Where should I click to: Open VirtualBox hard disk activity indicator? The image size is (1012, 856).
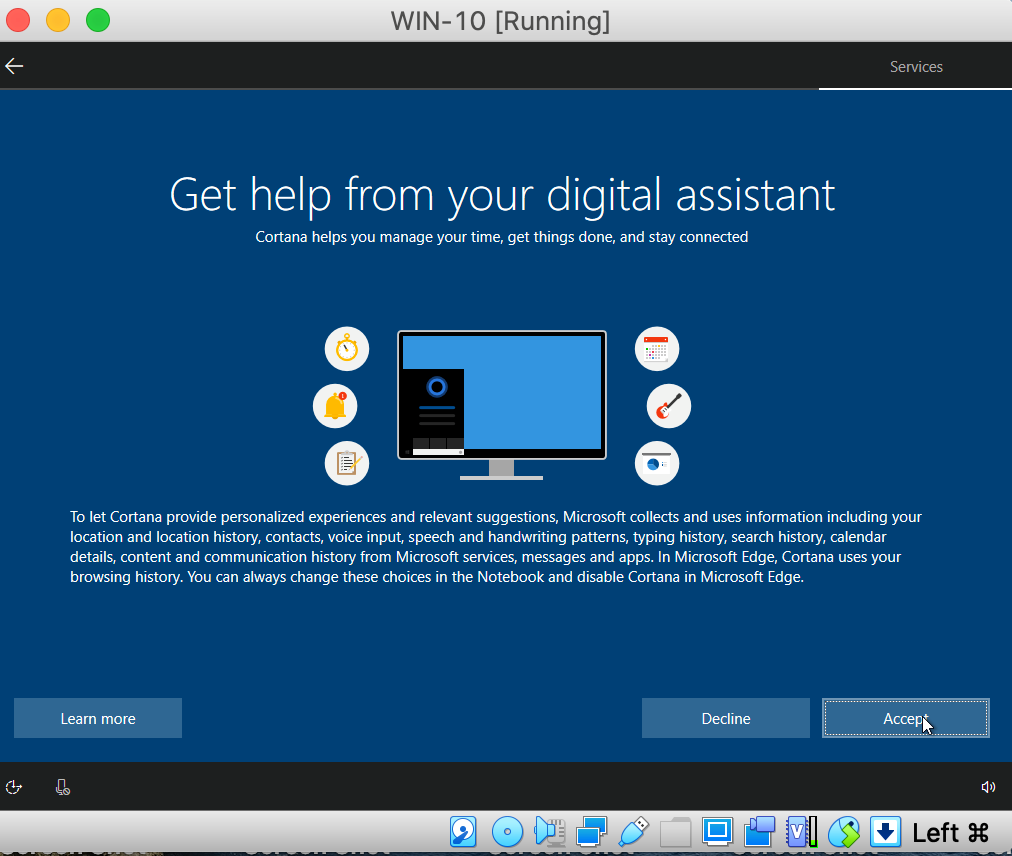coord(463,831)
